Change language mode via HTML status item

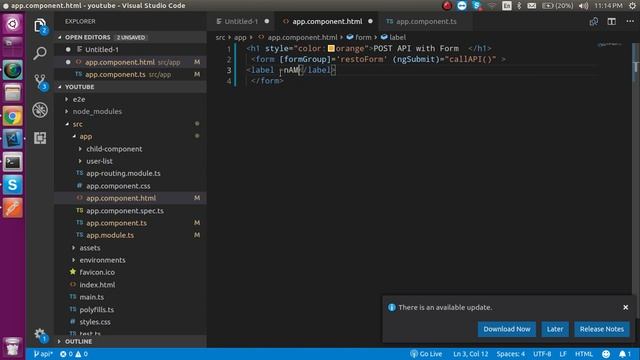click(584, 354)
